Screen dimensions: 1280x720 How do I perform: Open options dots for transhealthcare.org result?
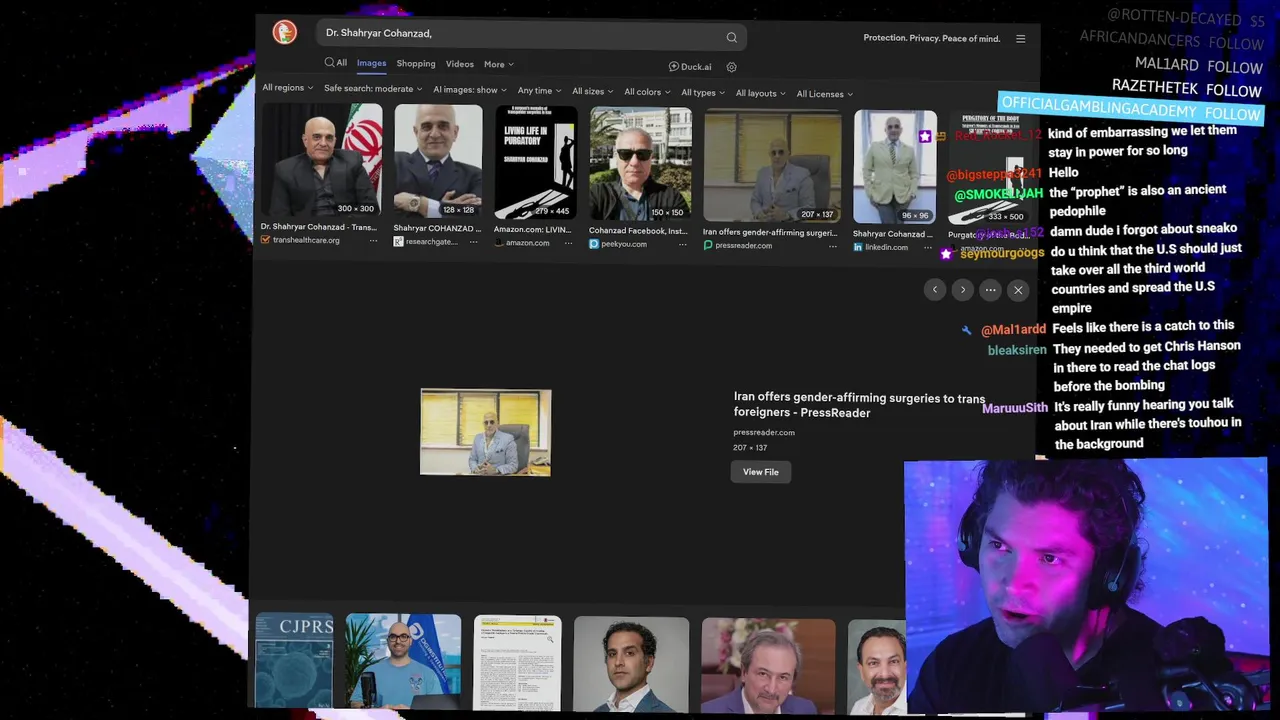click(373, 241)
